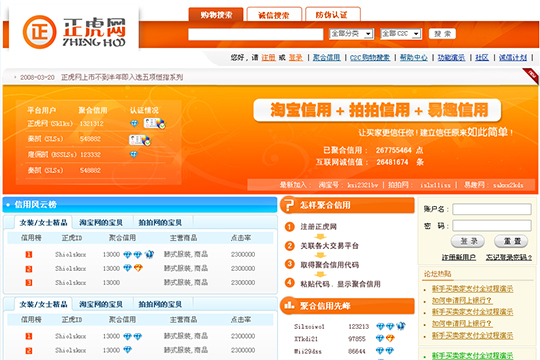
Task: Click the 淘宝信用 + 拍拍信用 + 易趣信用 banner
Action: (377, 110)
